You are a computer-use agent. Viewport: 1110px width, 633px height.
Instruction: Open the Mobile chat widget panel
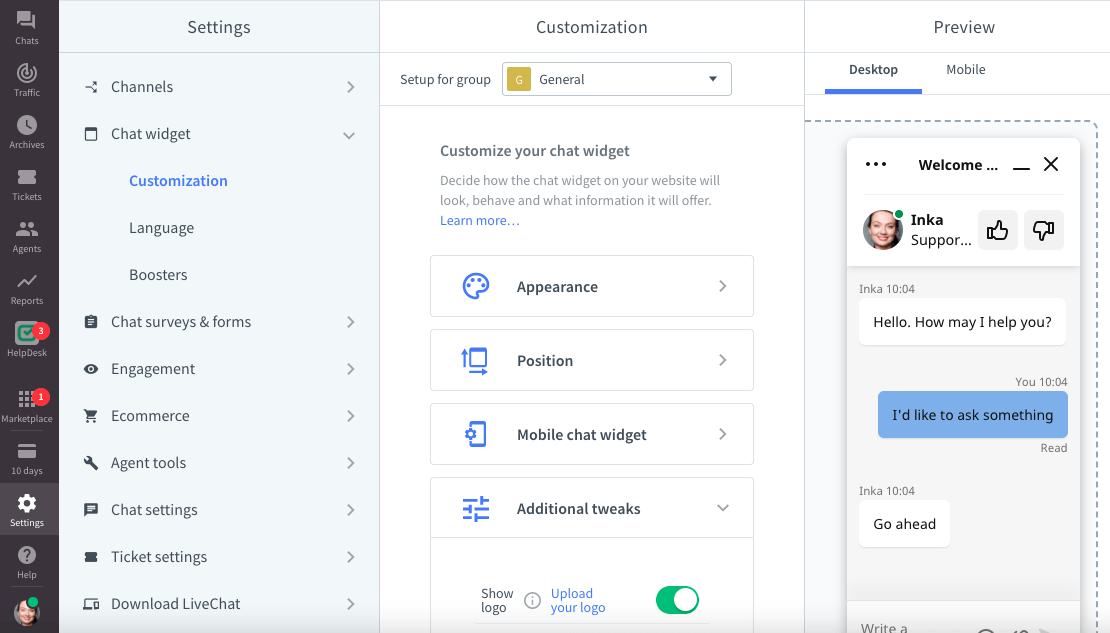[x=592, y=434]
